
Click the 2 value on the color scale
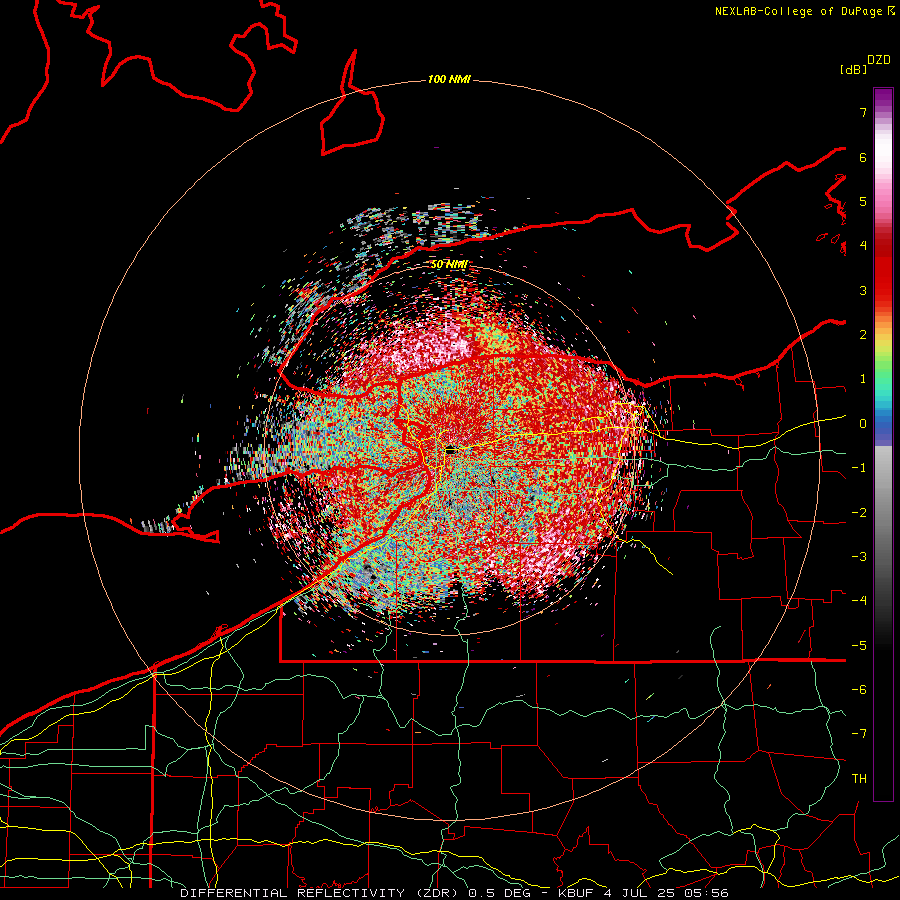pos(863,335)
